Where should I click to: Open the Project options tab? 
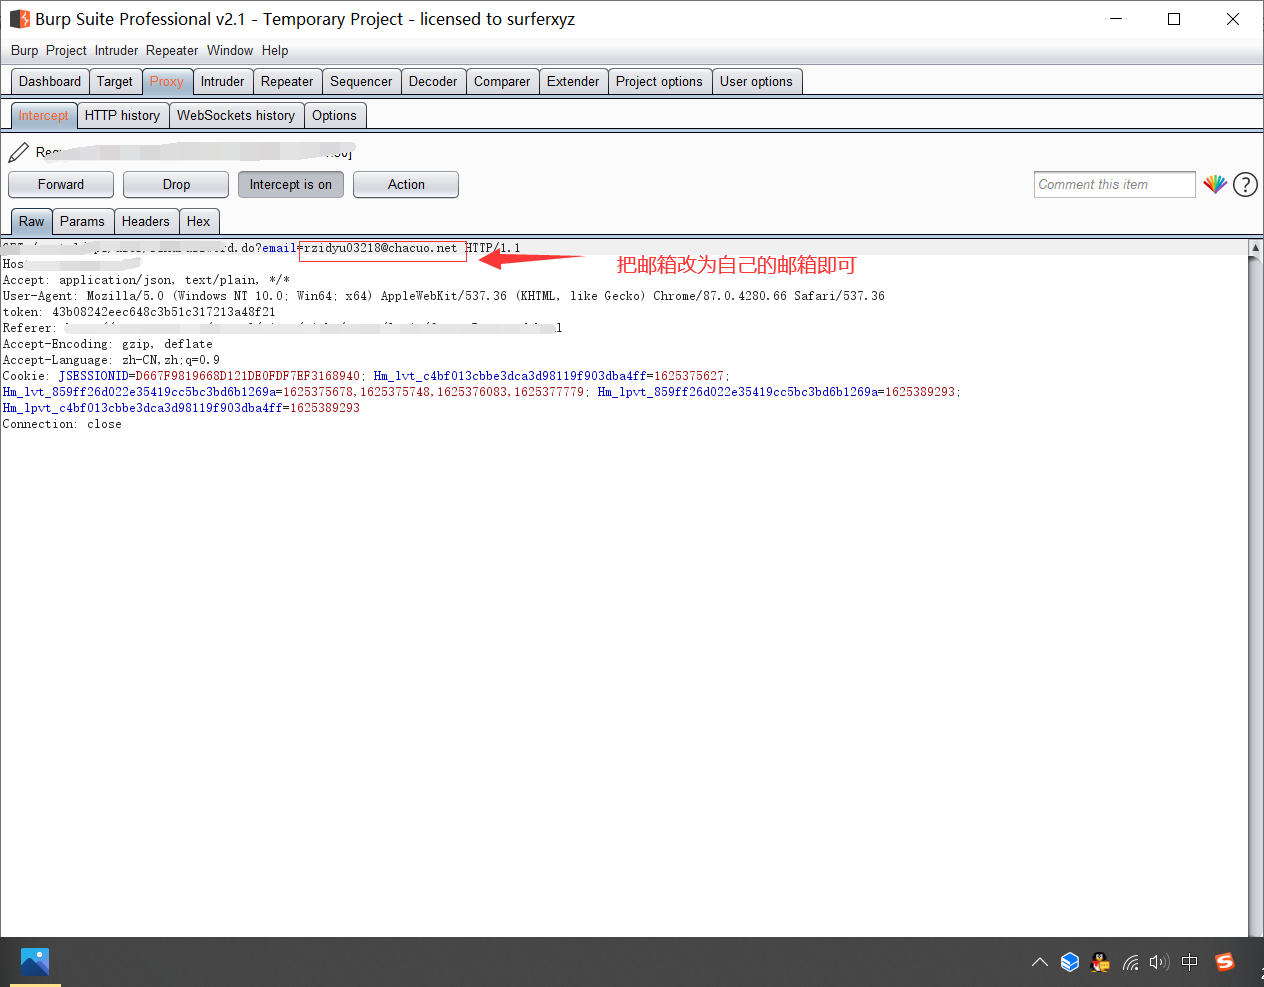659,81
